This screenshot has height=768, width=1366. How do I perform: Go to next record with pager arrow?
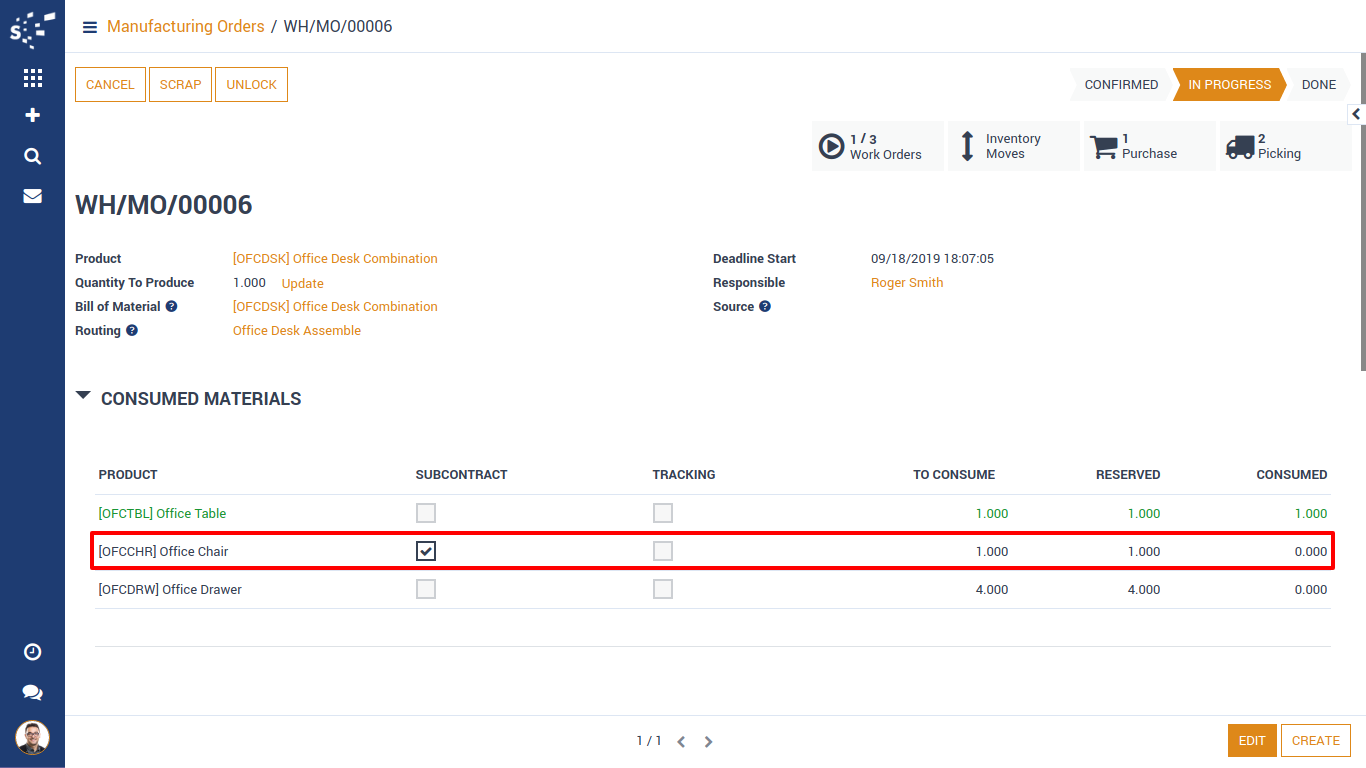tap(708, 742)
